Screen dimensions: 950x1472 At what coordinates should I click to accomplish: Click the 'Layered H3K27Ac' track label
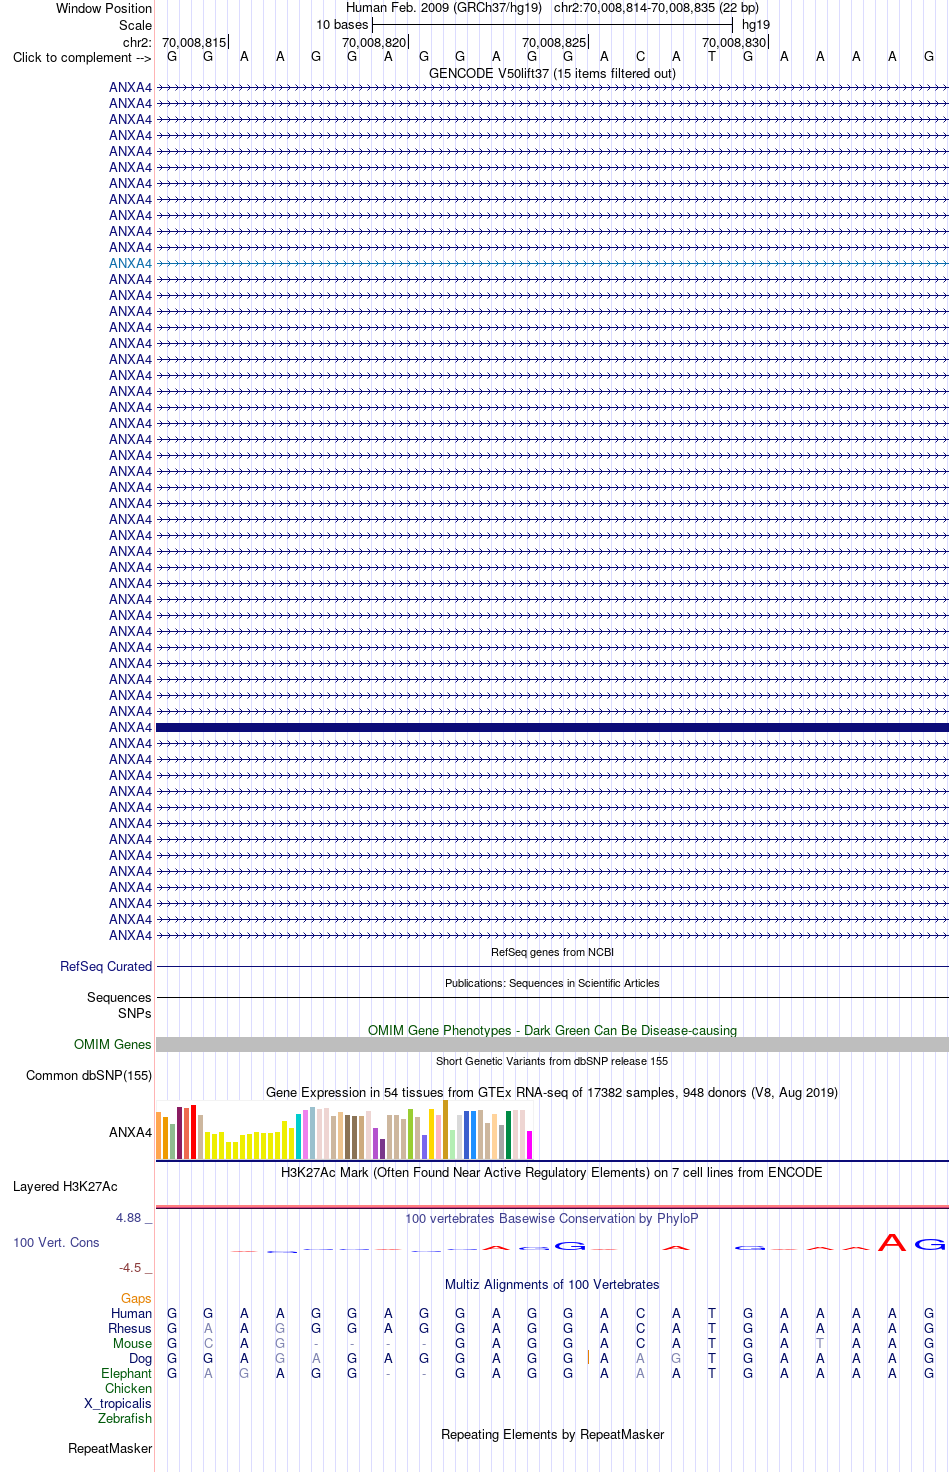[65, 1186]
